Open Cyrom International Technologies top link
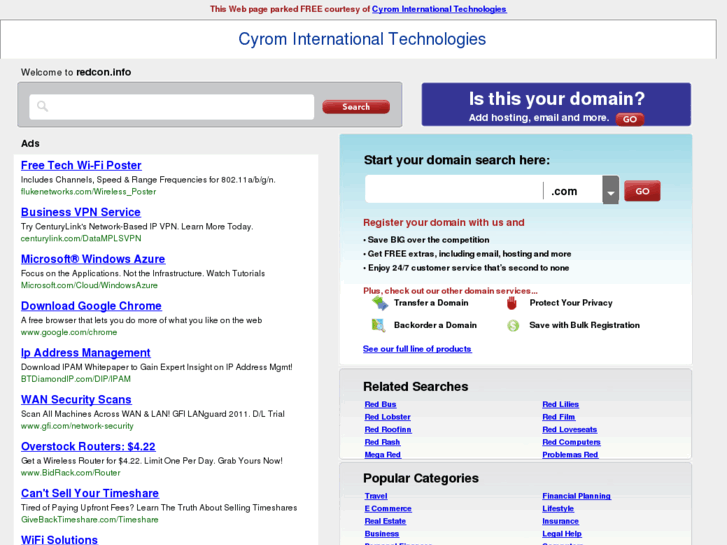The width and height of the screenshot is (727, 545). pos(439,9)
